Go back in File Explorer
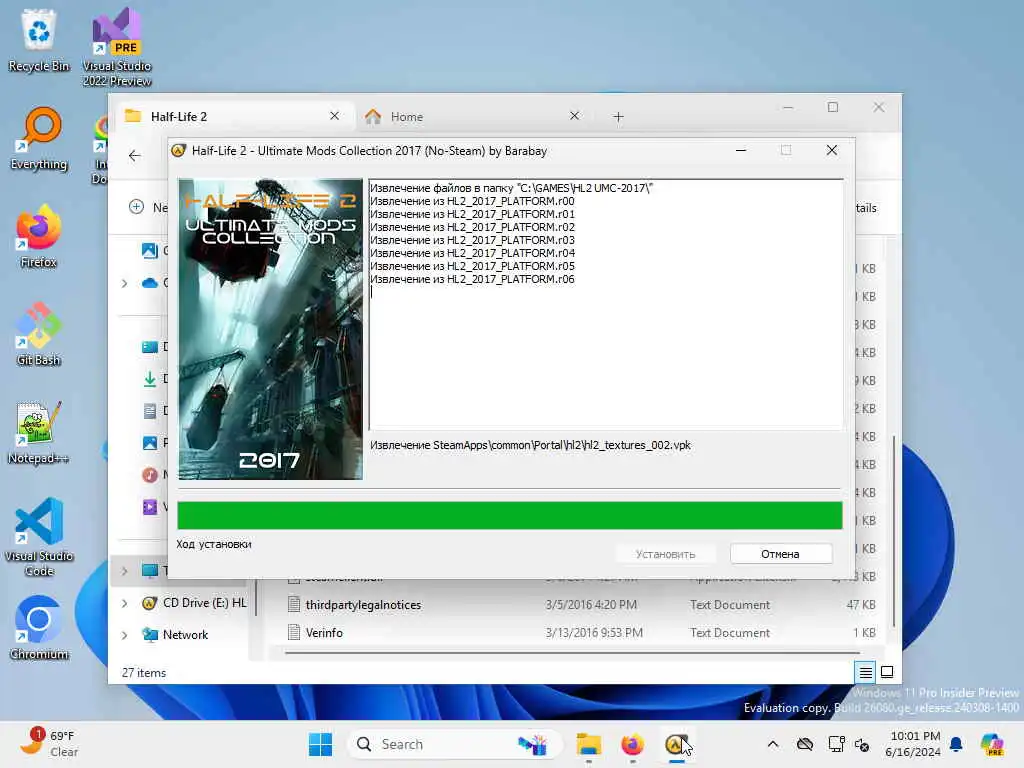Screen dimensions: 1024x768 point(135,155)
